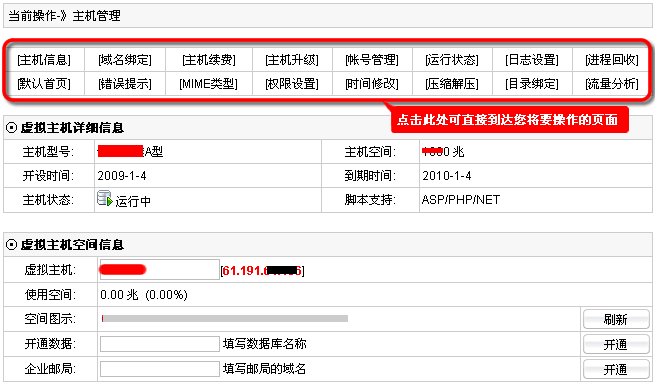Select 帐号管理 in the menu
Image resolution: width=655 pixels, height=385 pixels.
coord(372,60)
